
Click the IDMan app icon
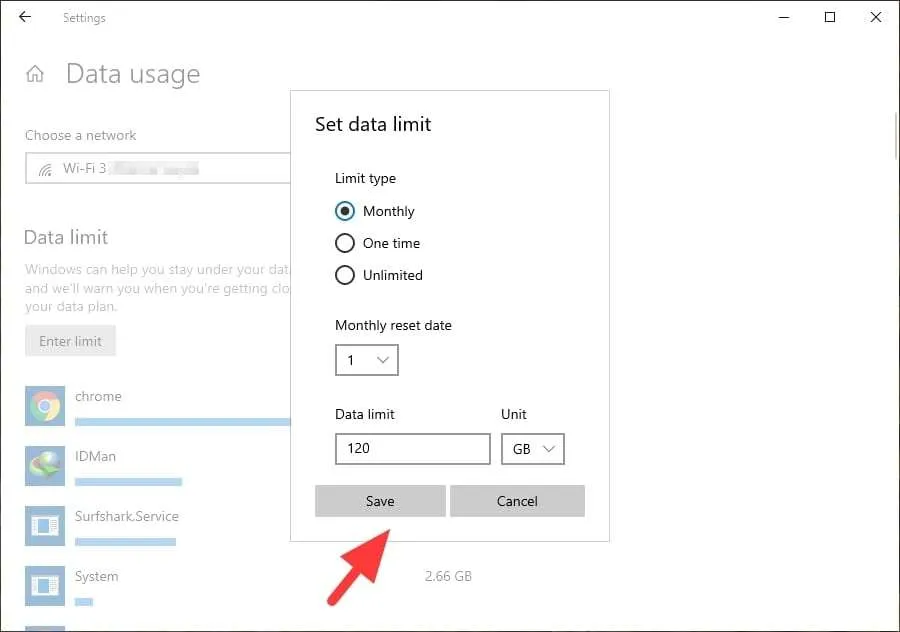tap(45, 466)
